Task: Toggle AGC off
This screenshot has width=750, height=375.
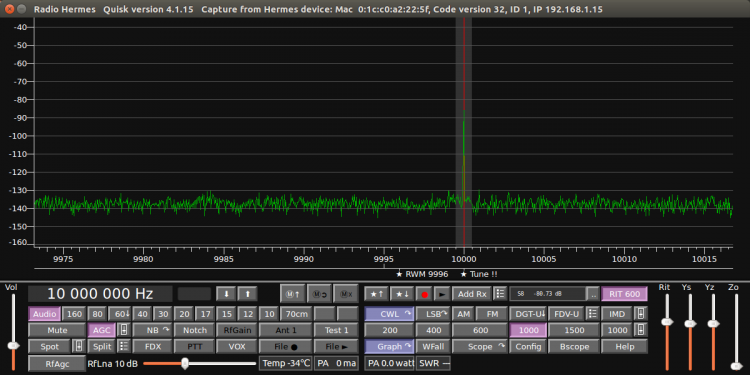Action: pos(102,330)
